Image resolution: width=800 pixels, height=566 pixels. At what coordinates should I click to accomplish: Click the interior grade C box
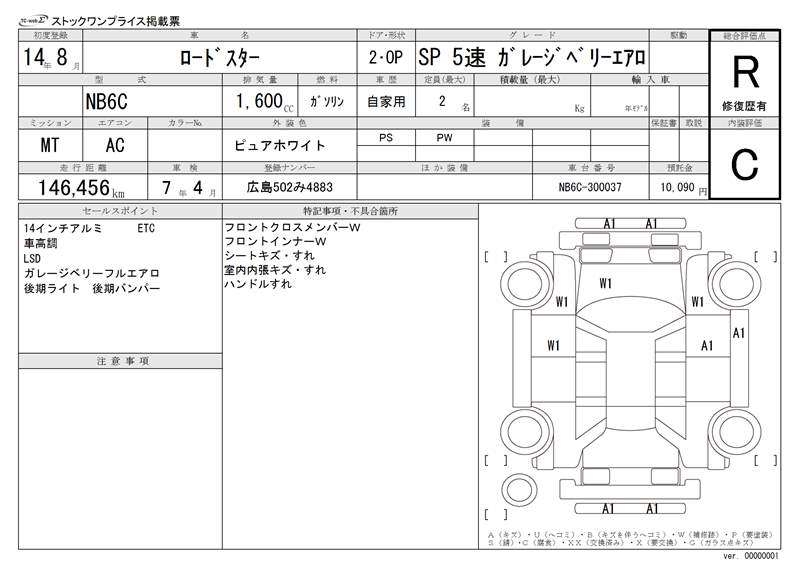click(744, 164)
